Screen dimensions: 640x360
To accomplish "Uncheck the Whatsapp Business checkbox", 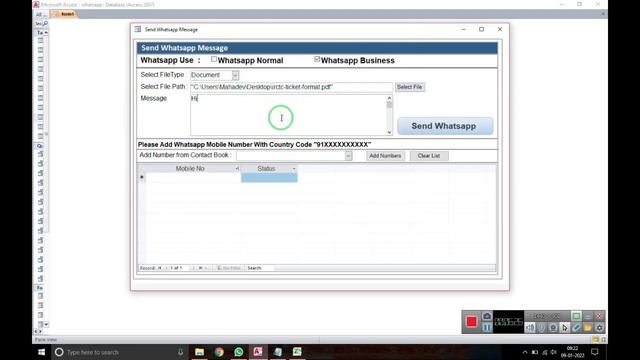I will pos(317,59).
